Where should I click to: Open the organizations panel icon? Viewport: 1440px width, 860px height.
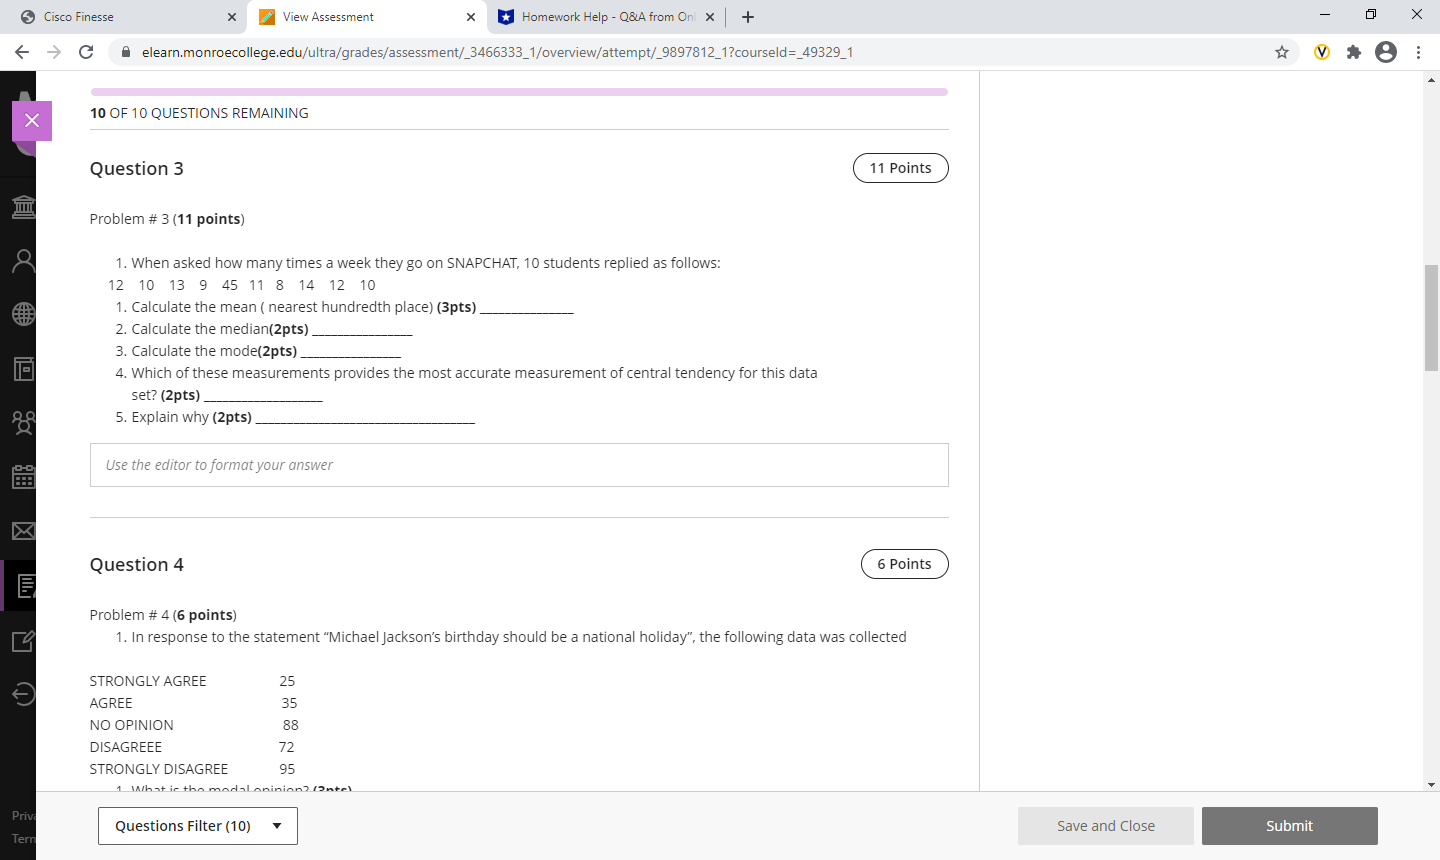(x=22, y=368)
